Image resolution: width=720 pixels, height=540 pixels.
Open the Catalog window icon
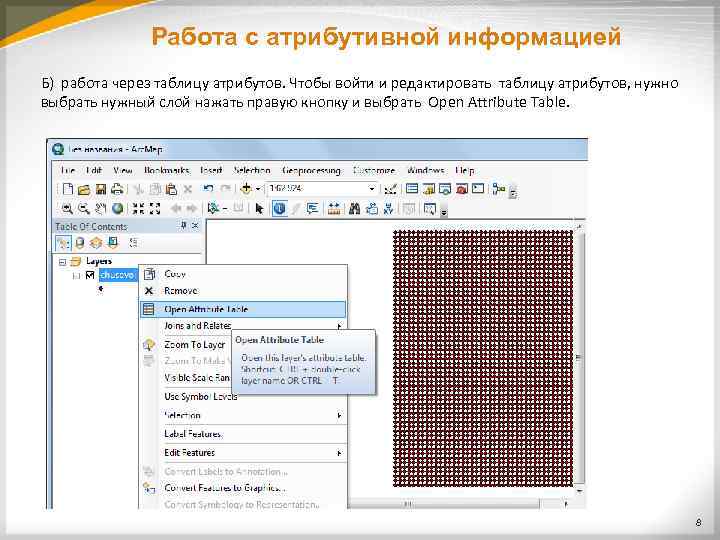(x=429, y=189)
